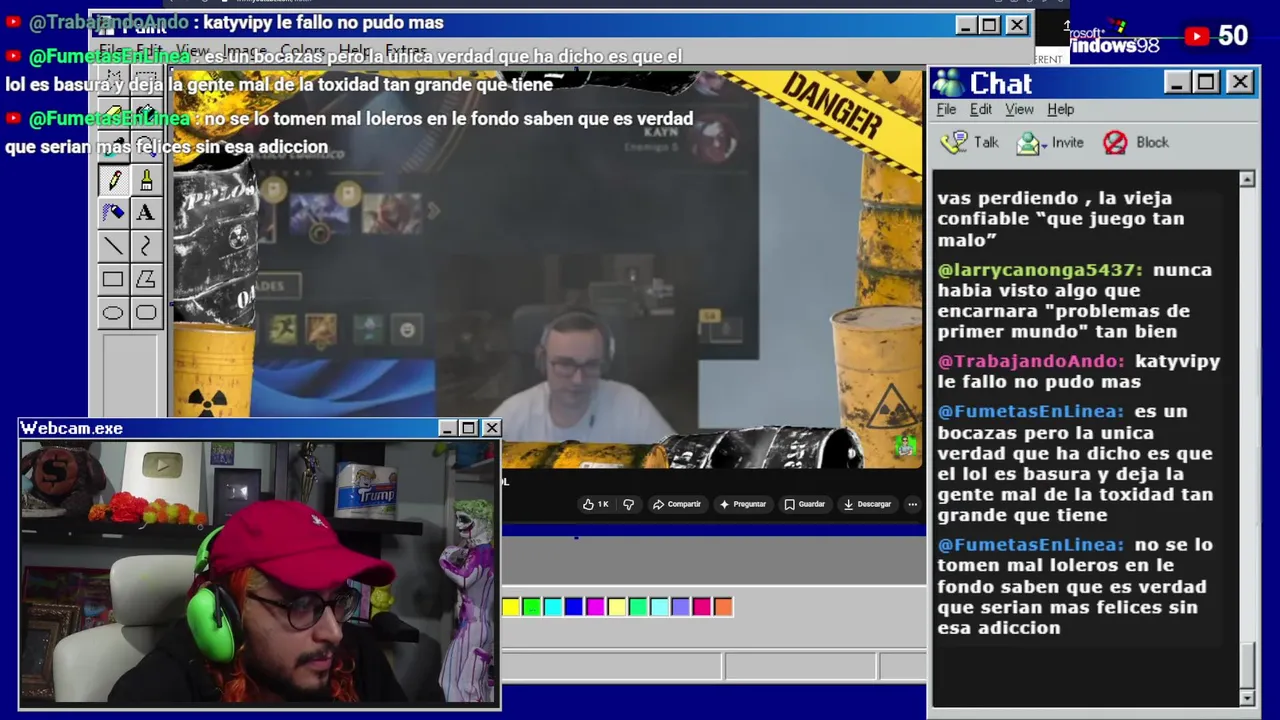Select the Text tool (letter A)
Screen dimensions: 1280x720
click(x=146, y=213)
